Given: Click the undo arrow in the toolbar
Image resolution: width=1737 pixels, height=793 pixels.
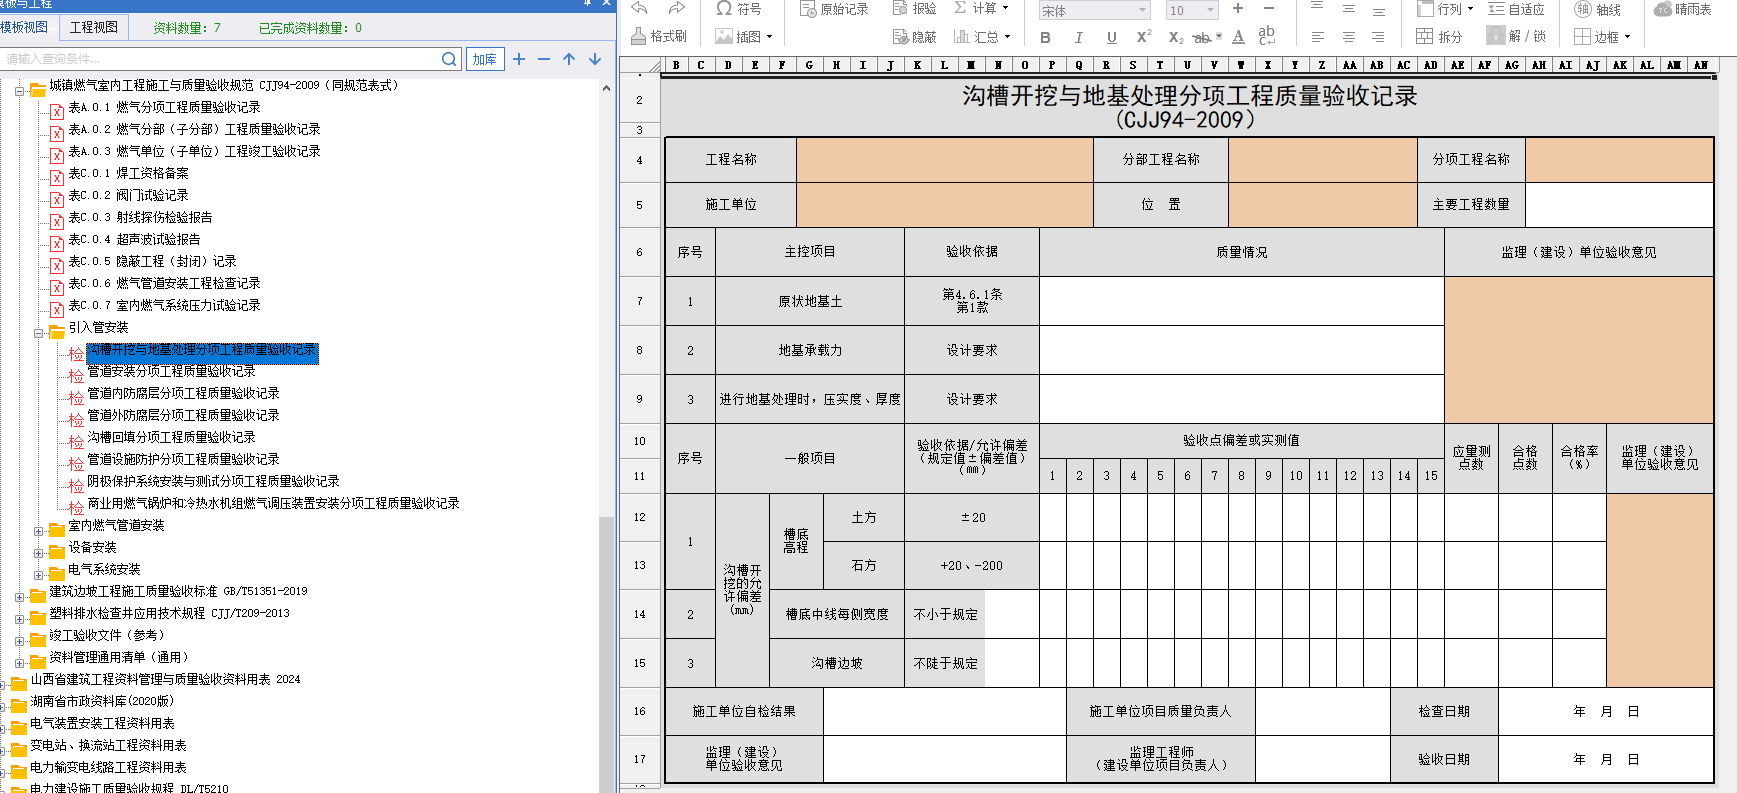Looking at the screenshot, I should click(640, 8).
